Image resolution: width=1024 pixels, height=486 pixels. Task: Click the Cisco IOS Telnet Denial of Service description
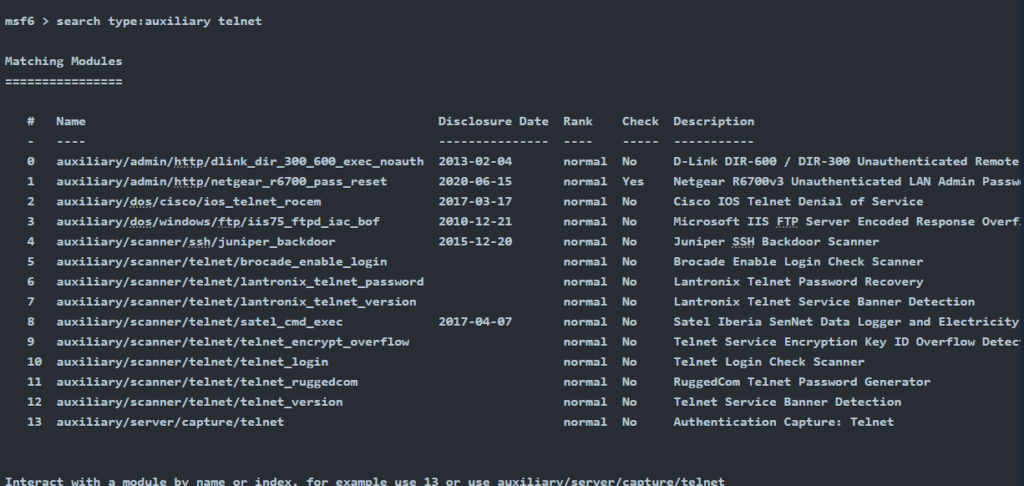[x=798, y=202]
